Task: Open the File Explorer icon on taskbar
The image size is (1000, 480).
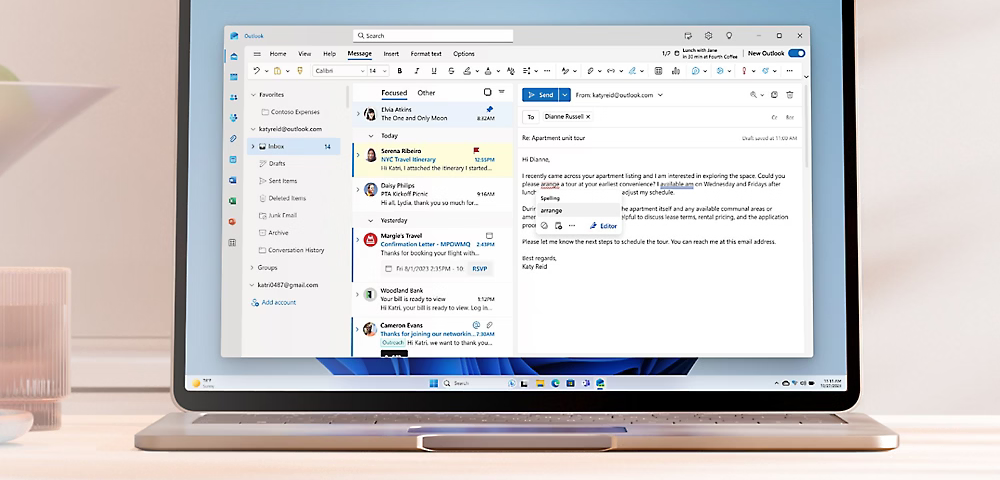Action: [x=540, y=383]
